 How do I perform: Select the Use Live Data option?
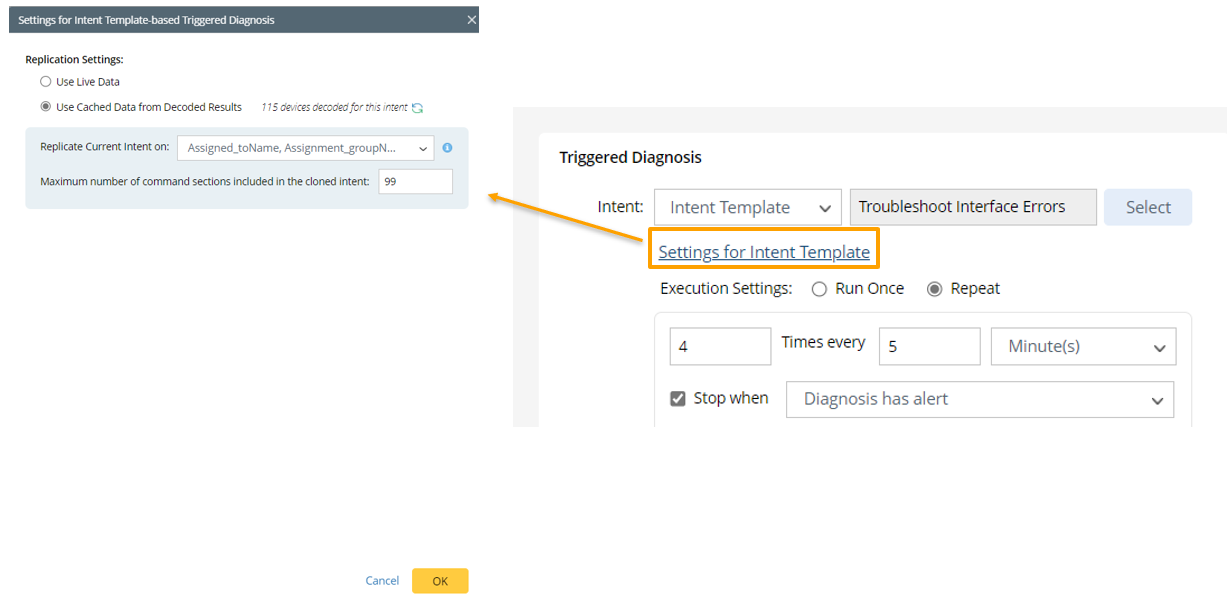pos(45,82)
